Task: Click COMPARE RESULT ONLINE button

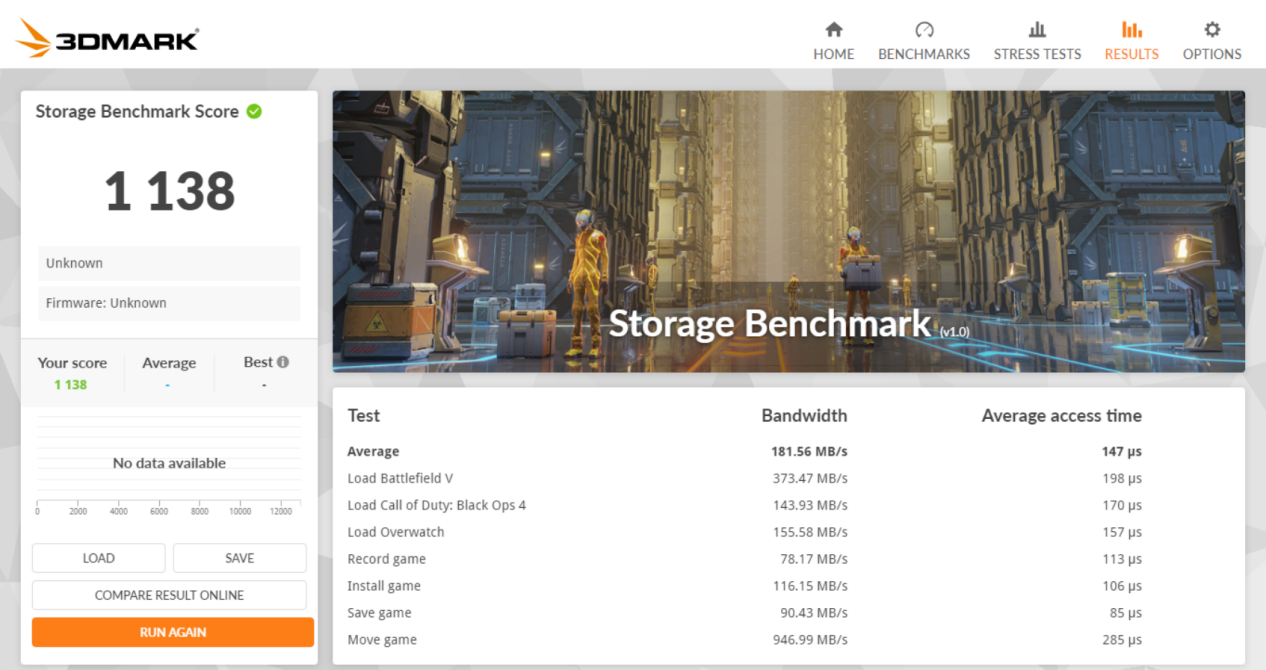Action: tap(169, 595)
